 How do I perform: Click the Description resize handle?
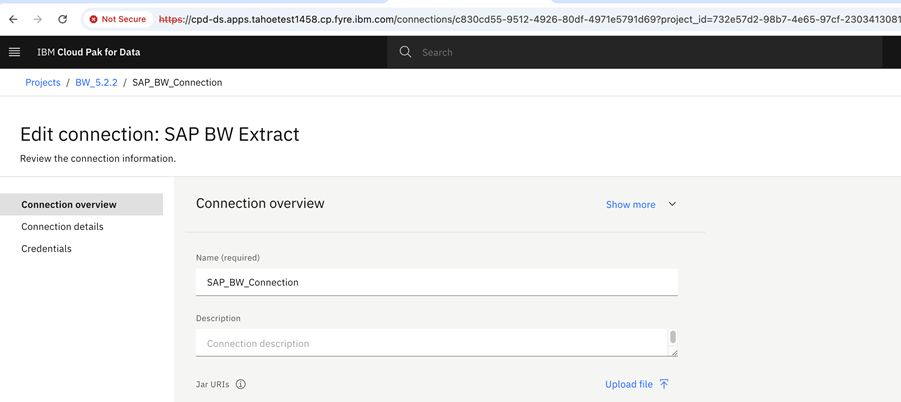(x=674, y=353)
